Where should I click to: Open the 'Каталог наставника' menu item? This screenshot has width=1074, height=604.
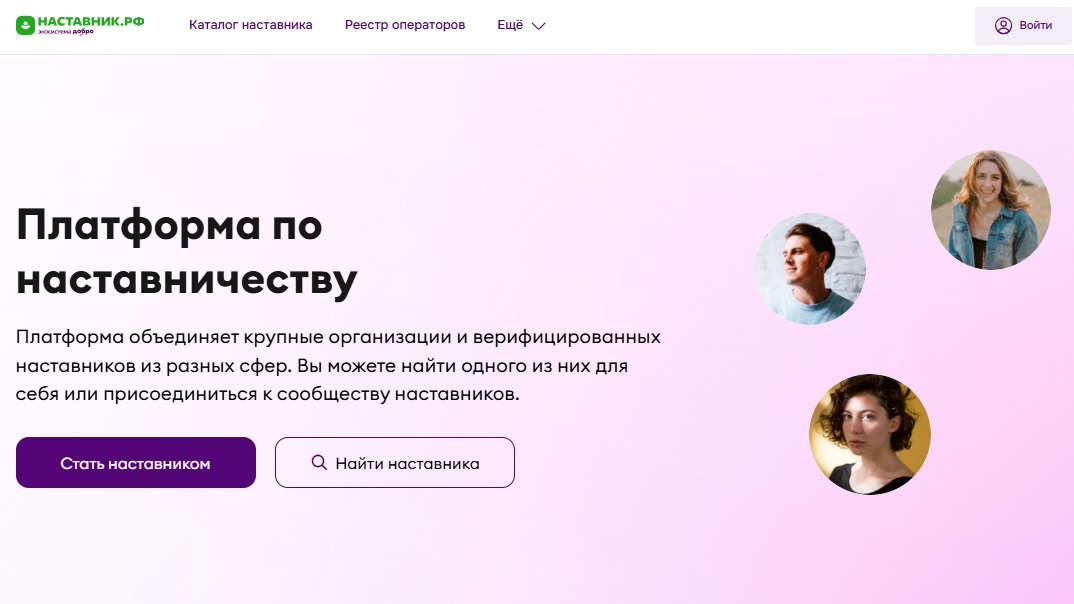coord(251,25)
